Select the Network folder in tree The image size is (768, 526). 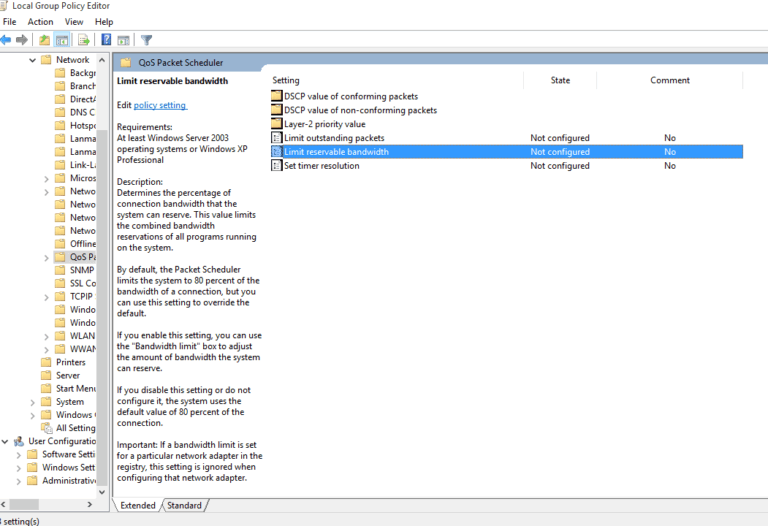72,60
